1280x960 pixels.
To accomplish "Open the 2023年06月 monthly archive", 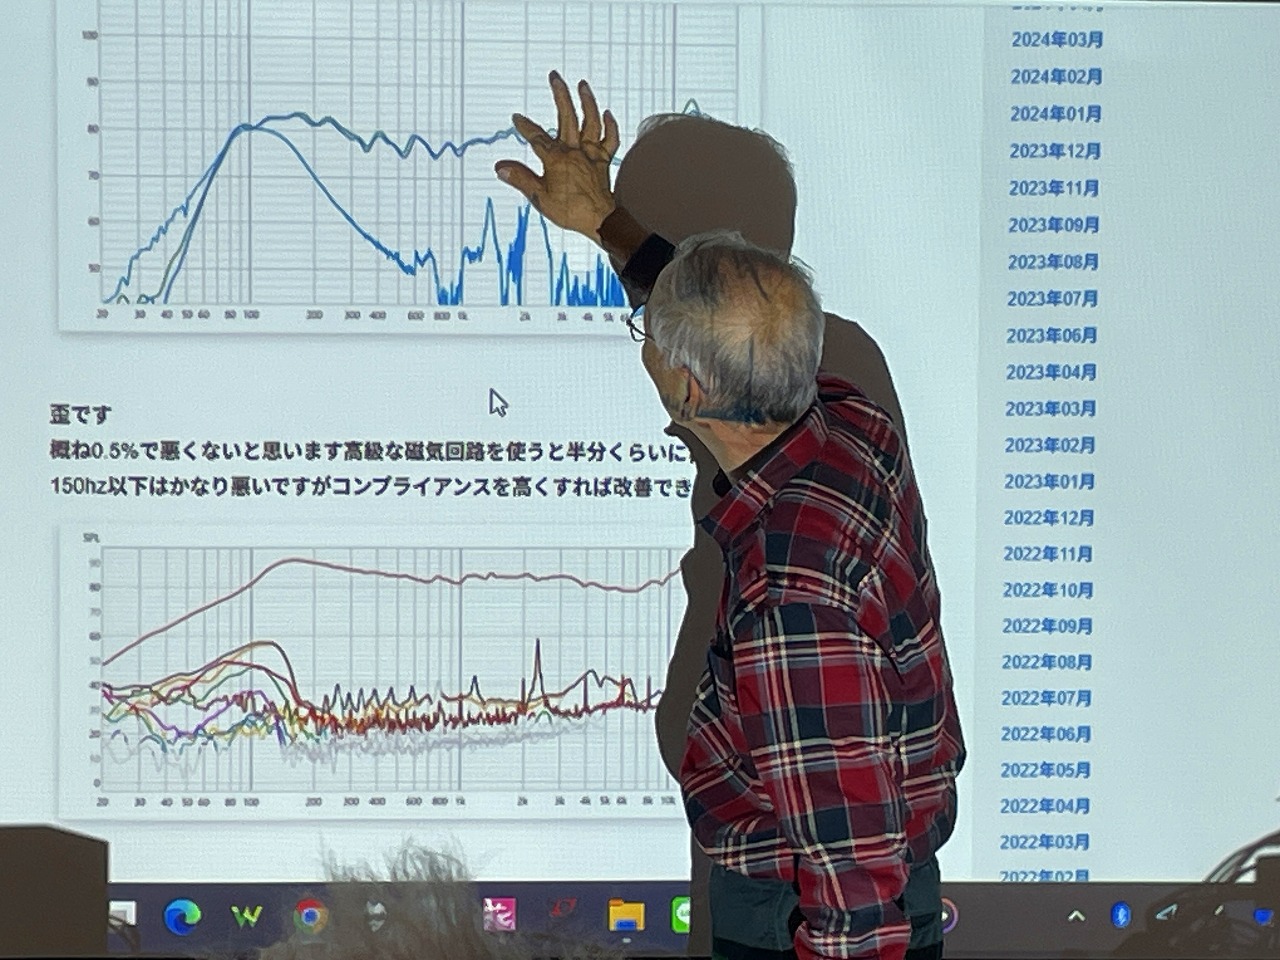I will click(x=1051, y=335).
